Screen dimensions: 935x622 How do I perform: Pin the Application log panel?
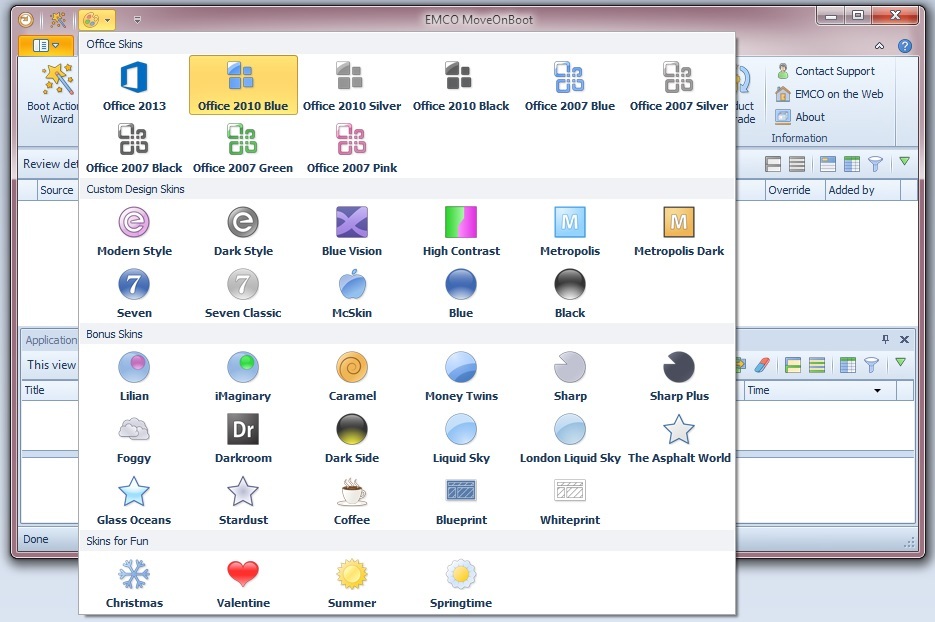[886, 339]
